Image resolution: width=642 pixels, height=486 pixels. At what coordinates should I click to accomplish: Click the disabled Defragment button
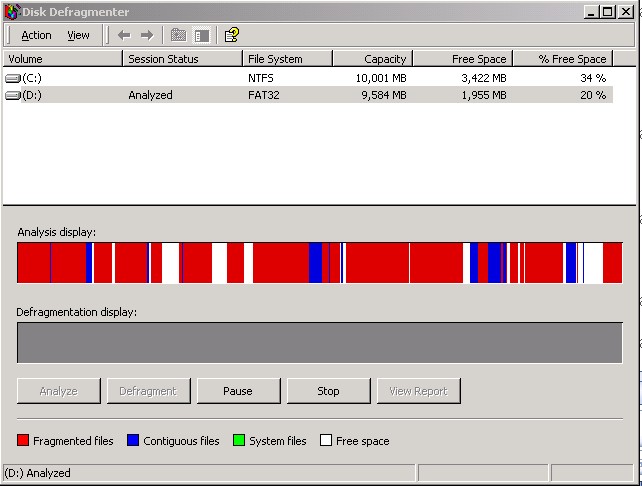pos(148,391)
